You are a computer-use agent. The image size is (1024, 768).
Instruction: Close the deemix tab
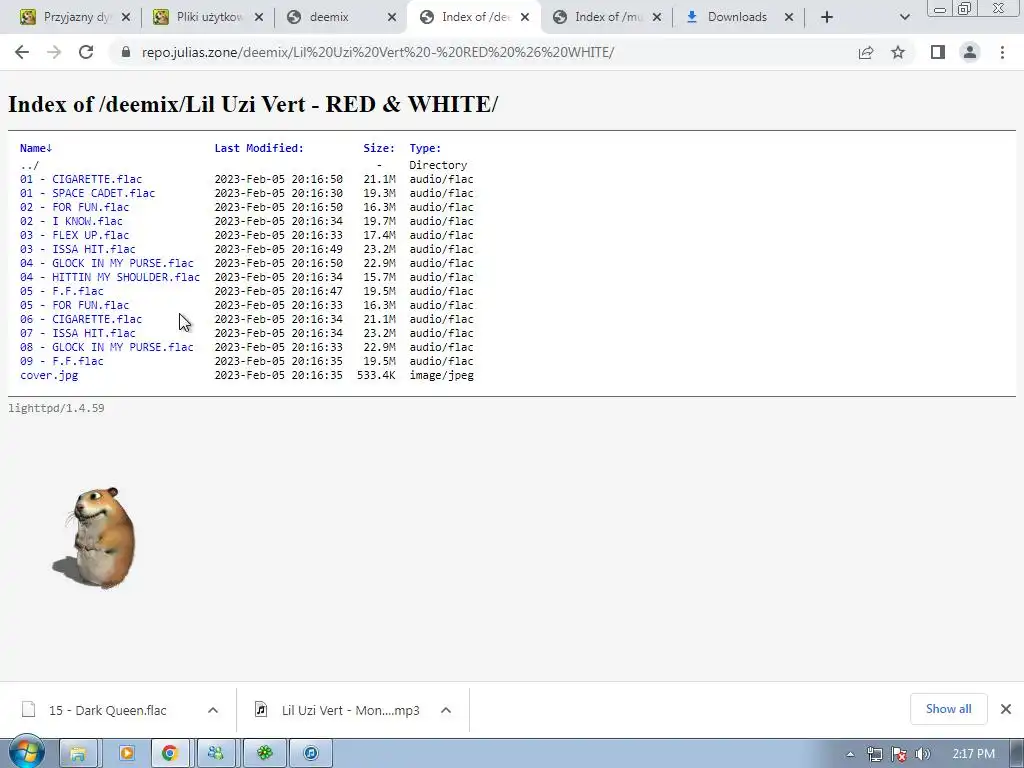392,17
